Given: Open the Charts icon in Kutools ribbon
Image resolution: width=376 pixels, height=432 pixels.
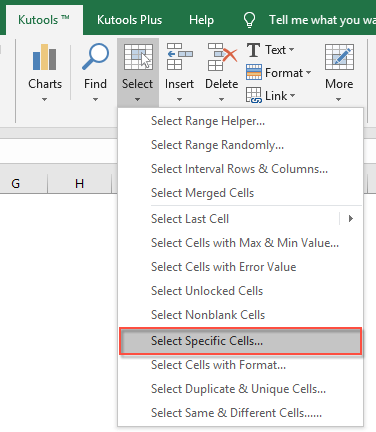Looking at the screenshot, I should (45, 57).
